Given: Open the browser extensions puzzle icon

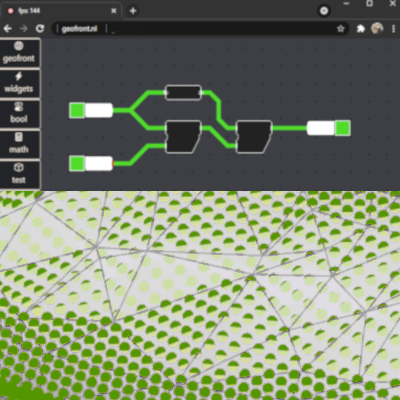Looking at the screenshot, I should (361, 29).
